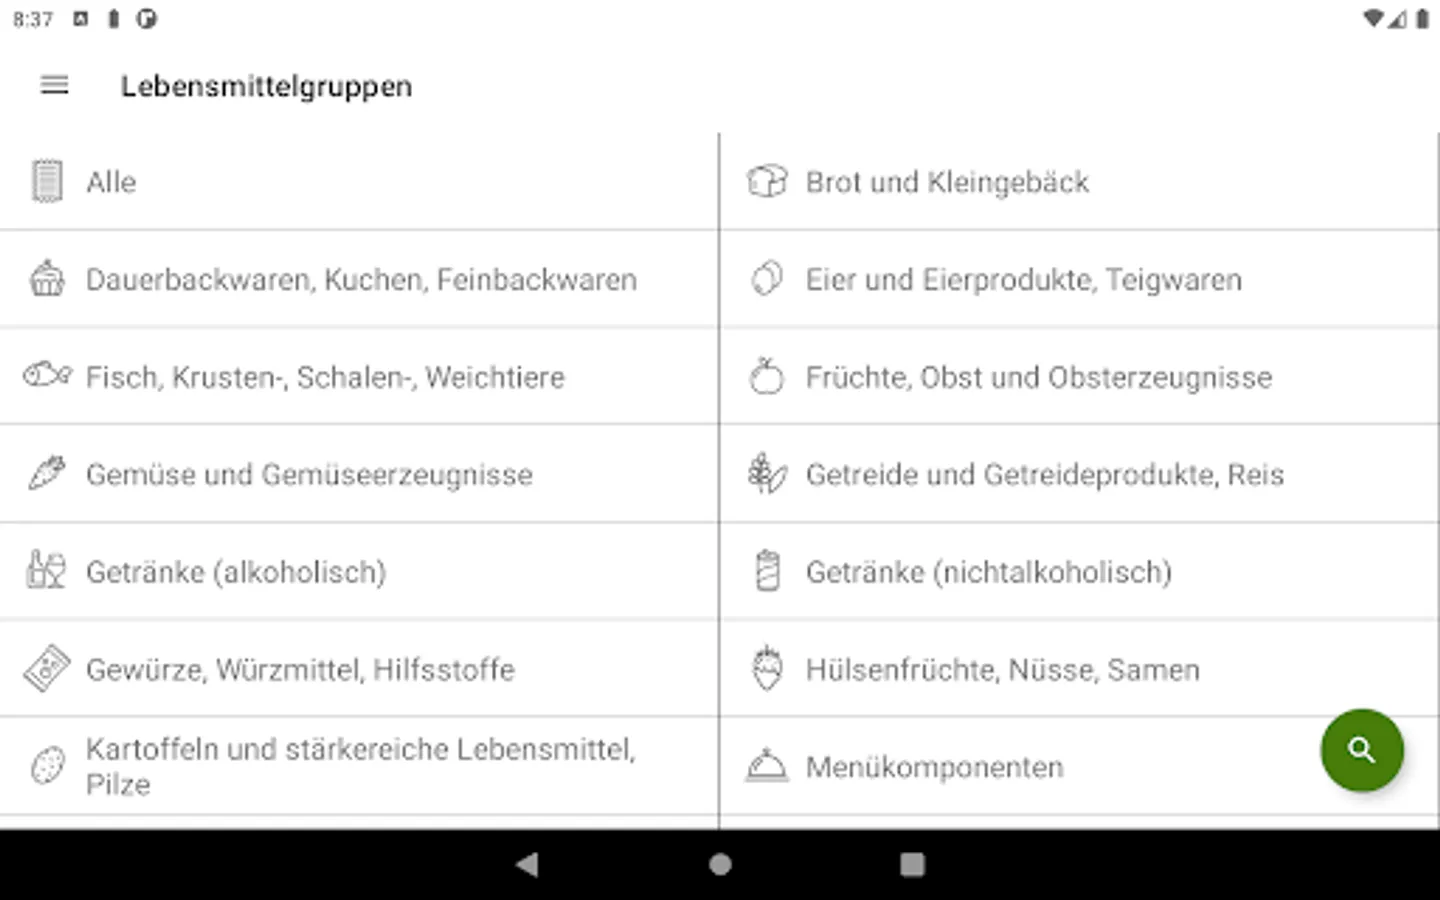1440x900 pixels.
Task: Tap the Android back navigation button
Action: point(527,864)
